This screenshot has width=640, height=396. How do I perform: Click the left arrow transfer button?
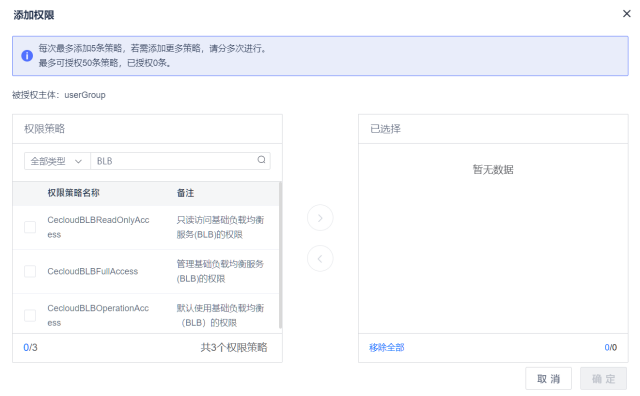point(320,258)
